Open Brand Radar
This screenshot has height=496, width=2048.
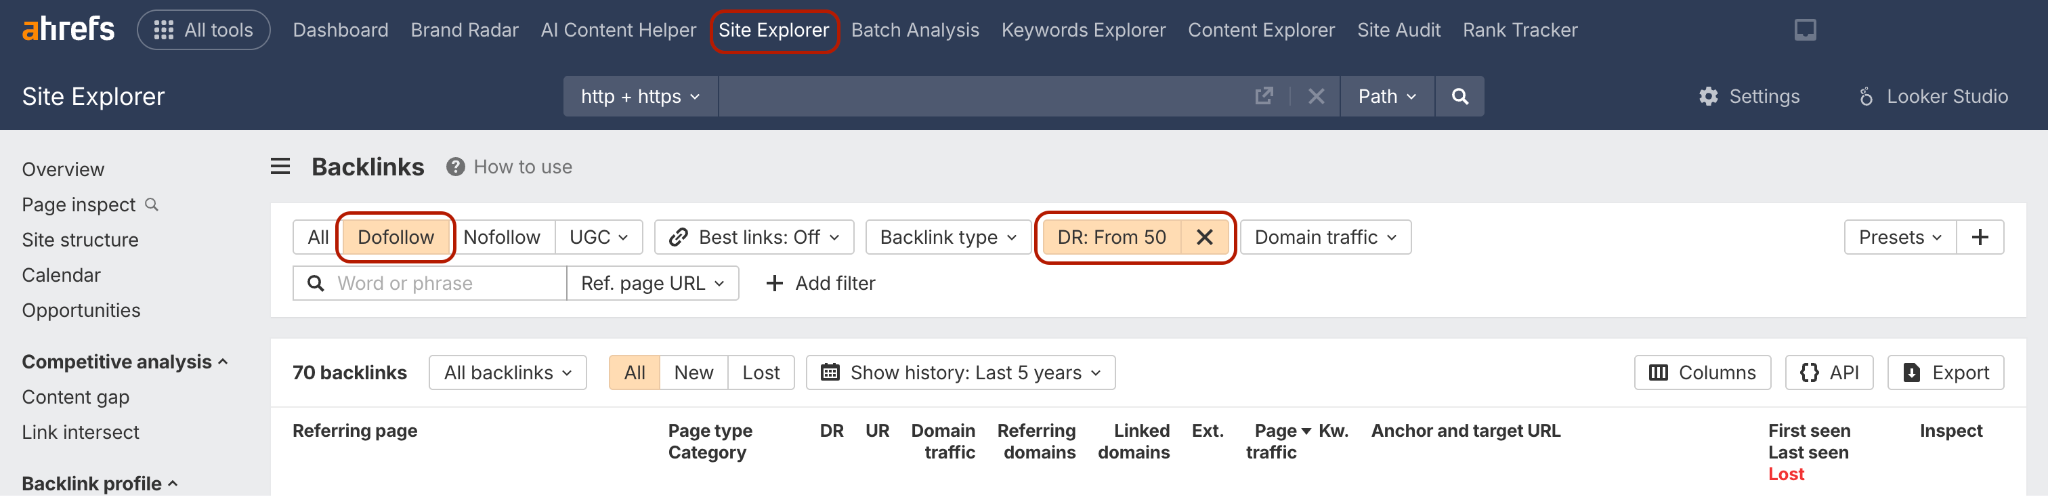point(464,30)
